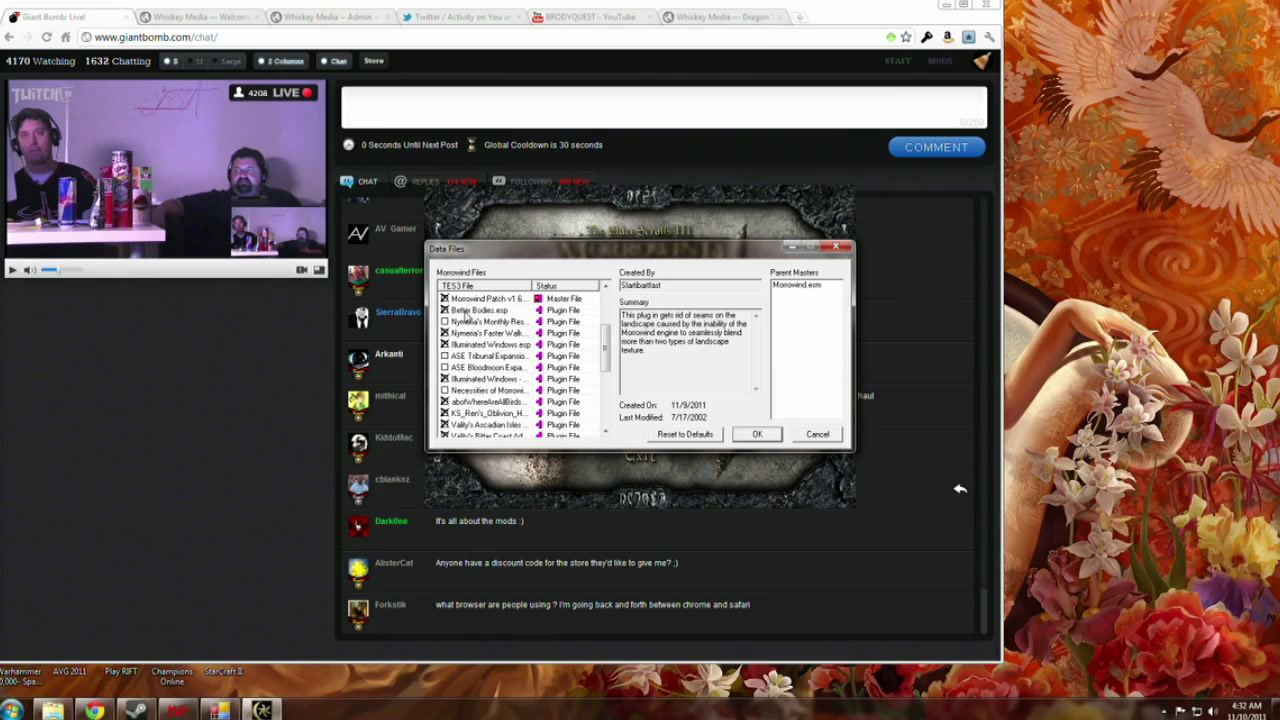Click Morrowind launcher icon in taskbar

coord(262,711)
